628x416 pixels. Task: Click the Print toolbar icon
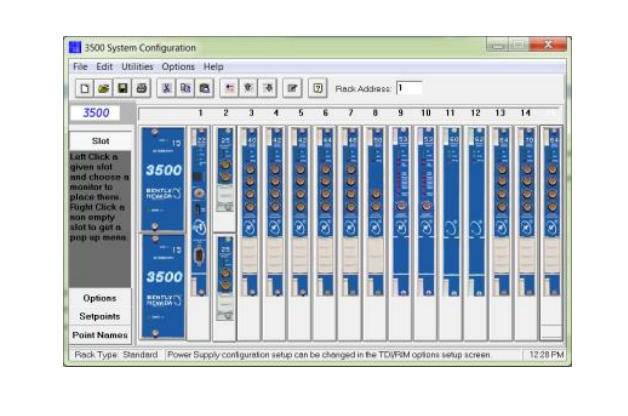(x=141, y=88)
